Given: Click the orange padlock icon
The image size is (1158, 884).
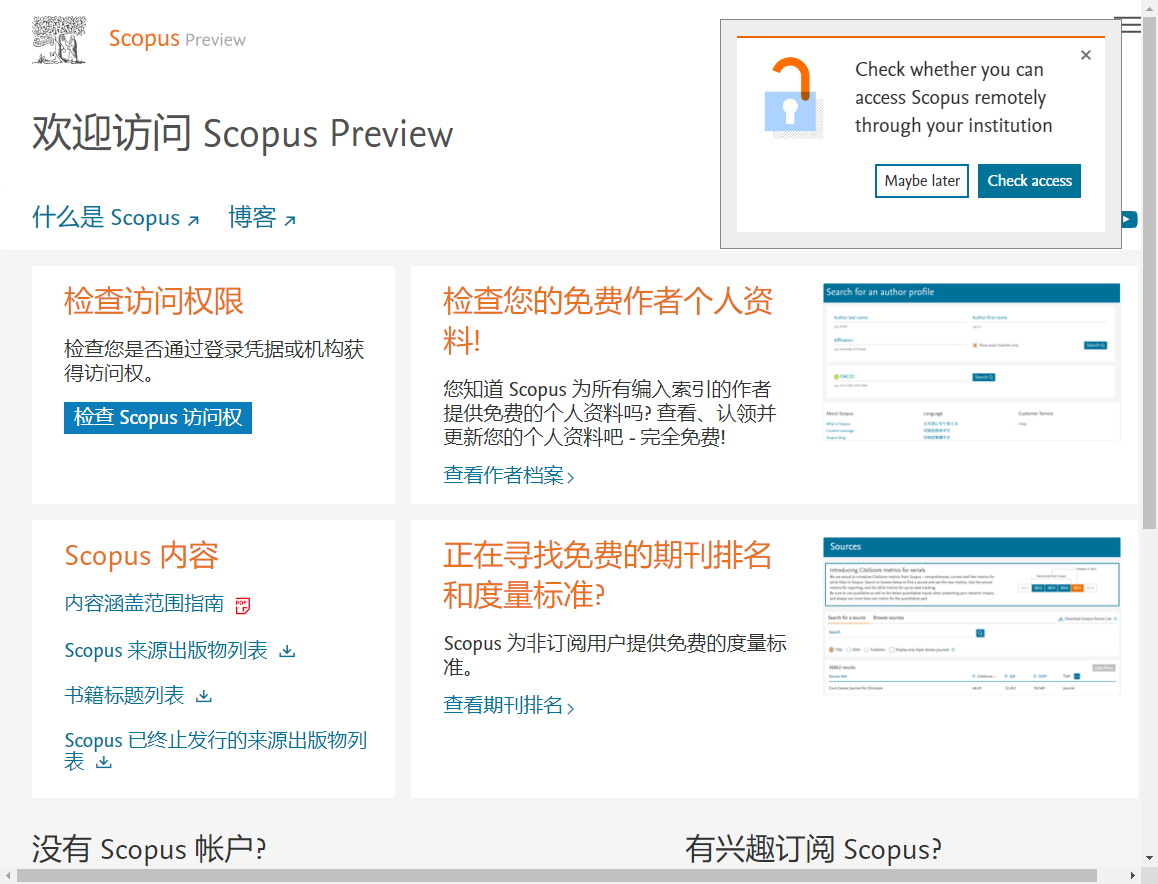Looking at the screenshot, I should 792,97.
